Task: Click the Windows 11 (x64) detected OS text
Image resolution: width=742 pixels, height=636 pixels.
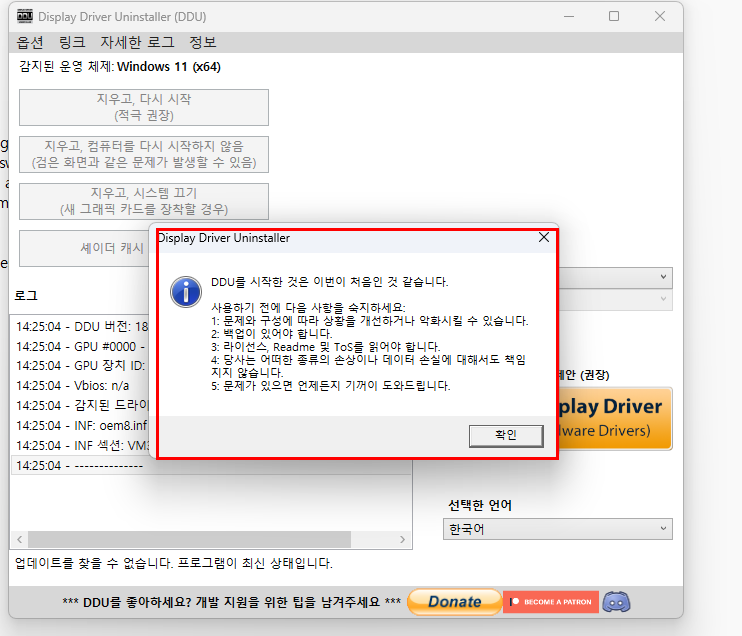Action: point(168,67)
